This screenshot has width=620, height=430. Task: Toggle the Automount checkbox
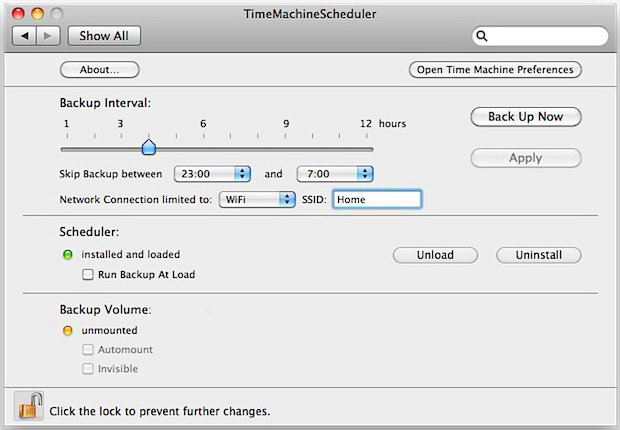88,350
